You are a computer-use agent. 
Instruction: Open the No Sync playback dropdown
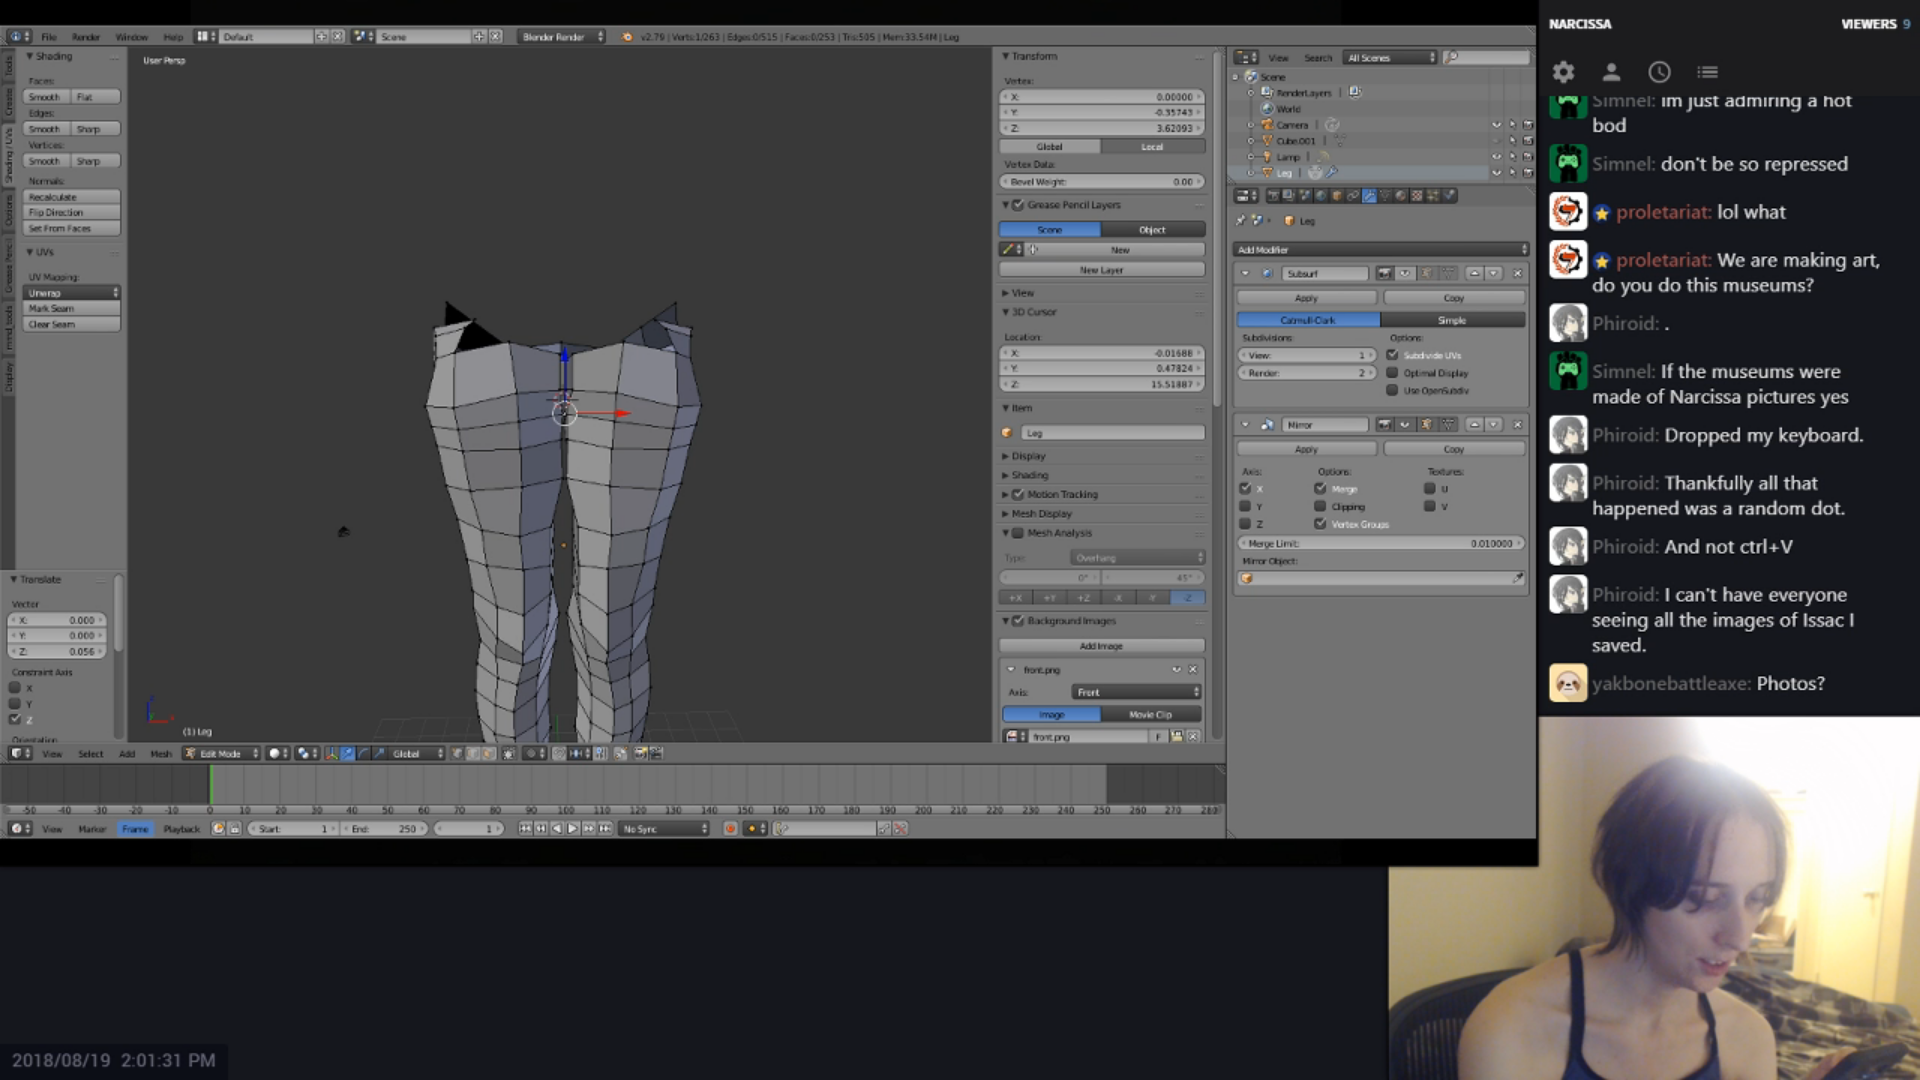click(664, 829)
